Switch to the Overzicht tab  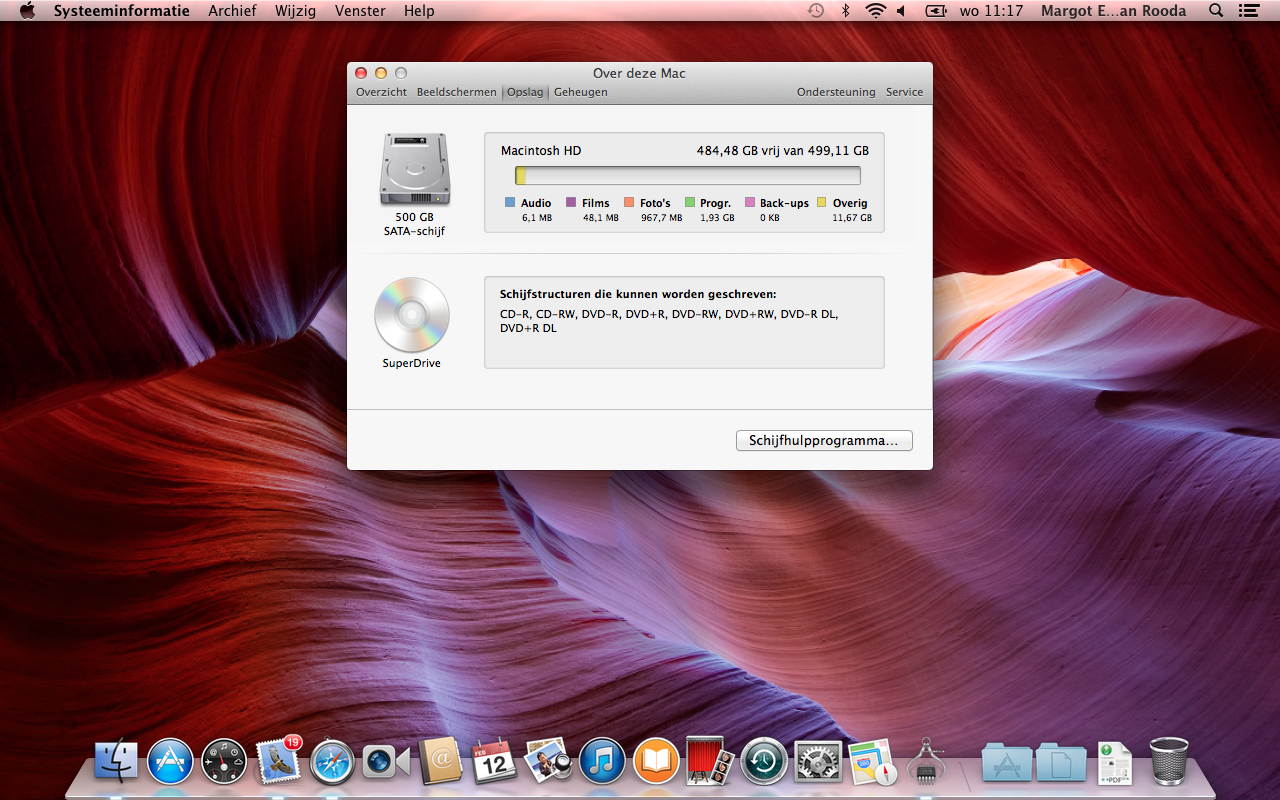[381, 92]
